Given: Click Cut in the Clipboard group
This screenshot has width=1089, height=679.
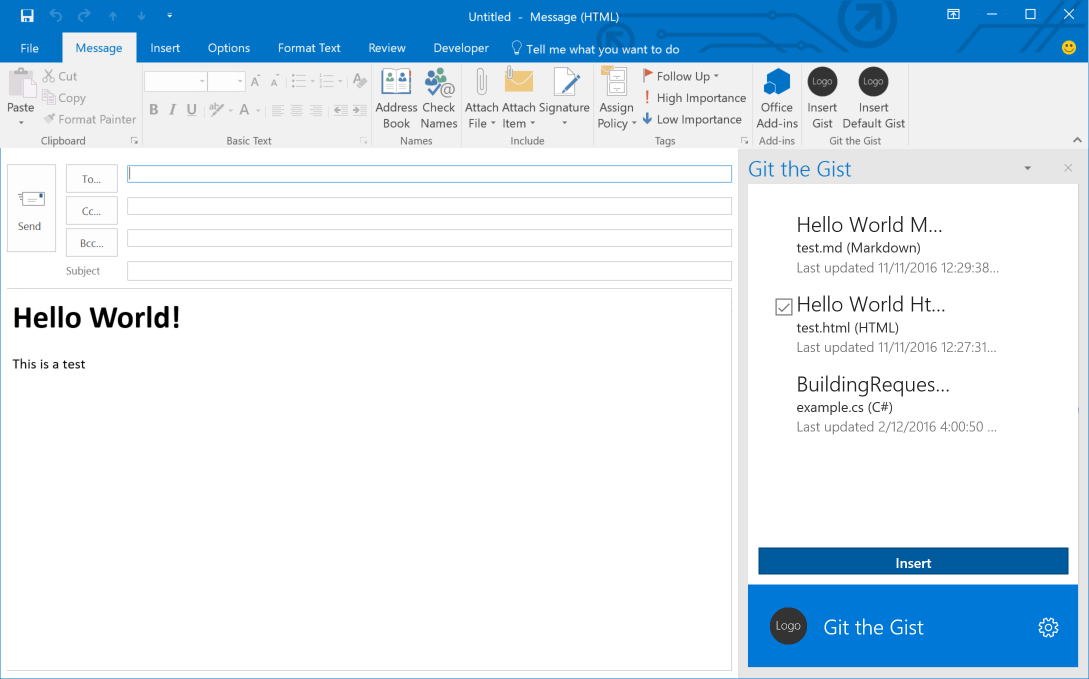Looking at the screenshot, I should pyautogui.click(x=60, y=76).
